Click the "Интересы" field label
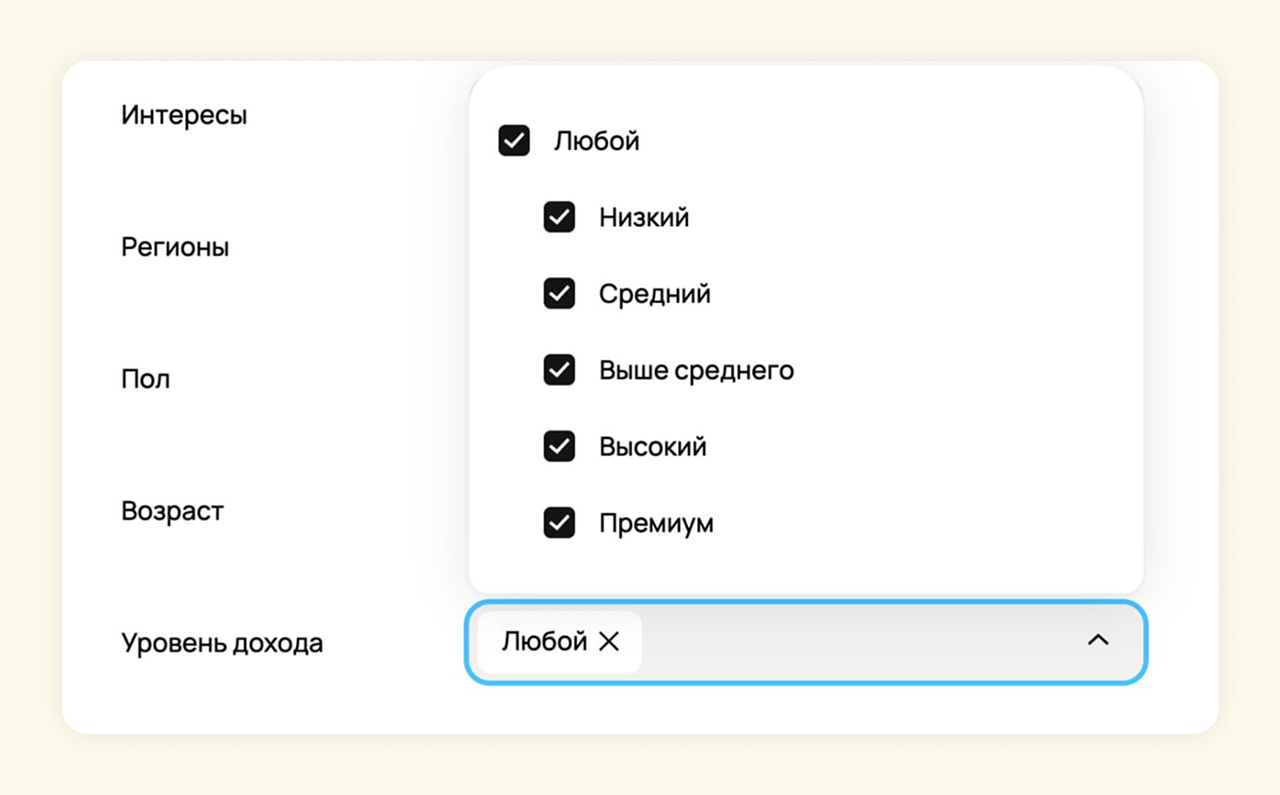Screen dimensions: 1280x795 point(184,115)
